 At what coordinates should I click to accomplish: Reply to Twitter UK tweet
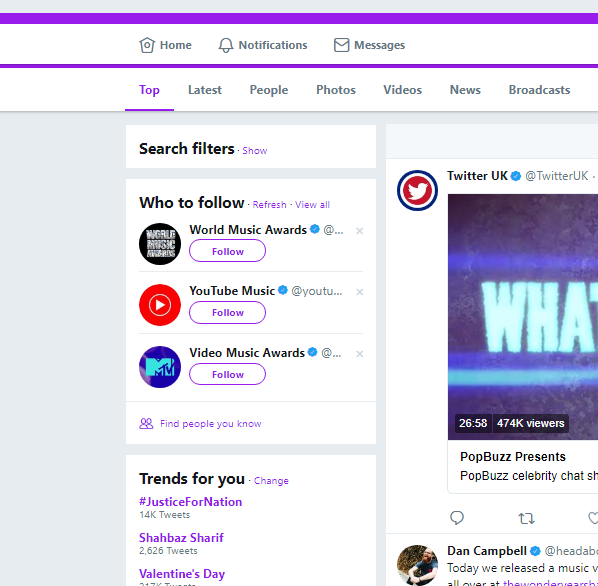457,518
